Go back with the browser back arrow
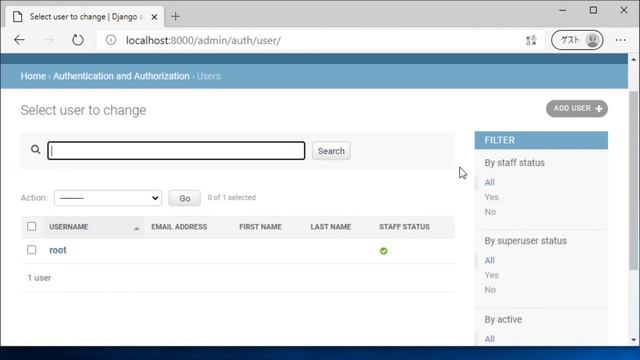Viewport: 640px width, 360px height. pos(19,40)
